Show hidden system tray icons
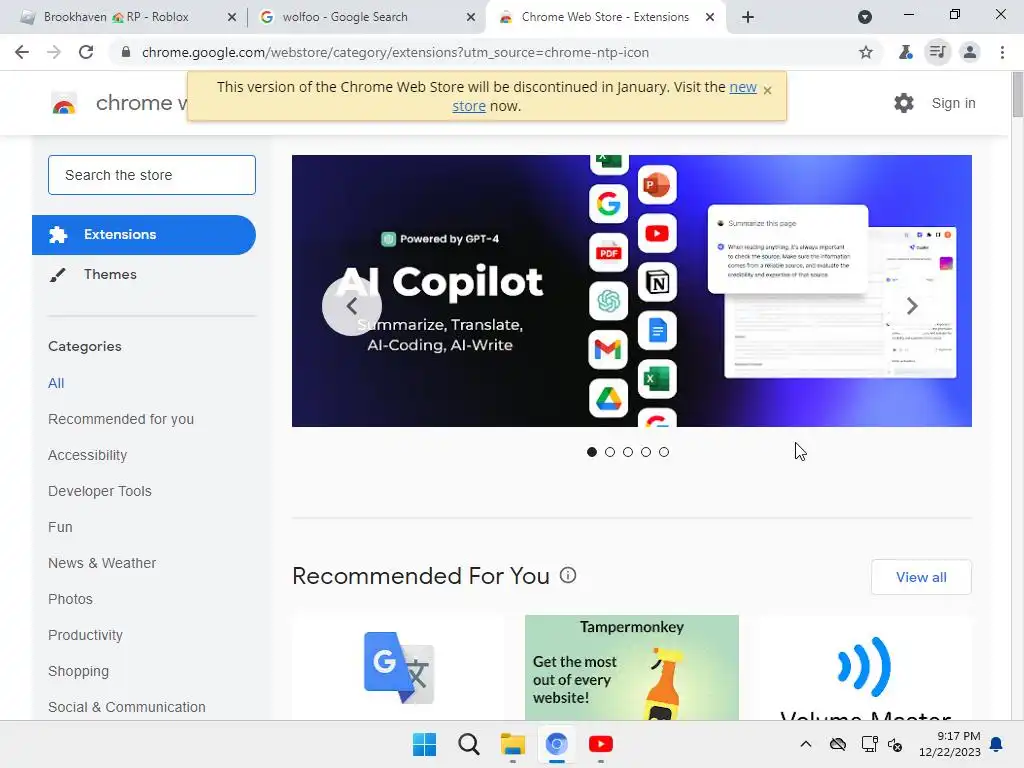The width and height of the screenshot is (1024, 768). click(x=806, y=744)
